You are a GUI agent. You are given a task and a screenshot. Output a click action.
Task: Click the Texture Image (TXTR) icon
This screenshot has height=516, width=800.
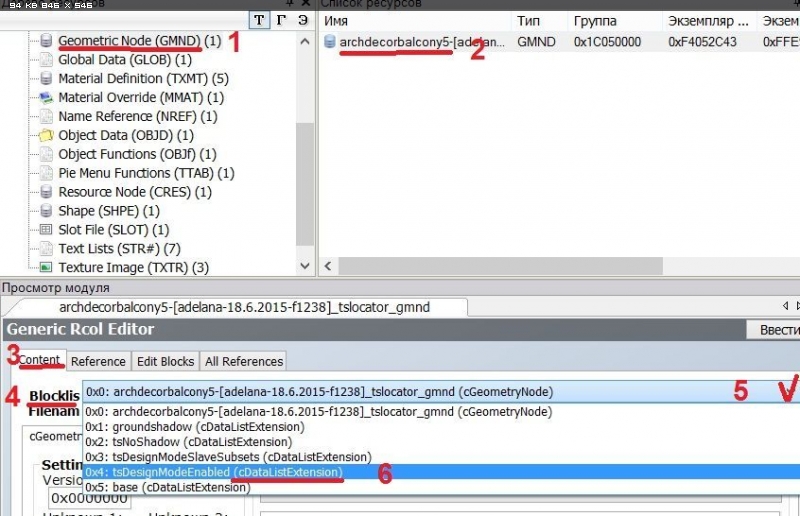(x=46, y=268)
